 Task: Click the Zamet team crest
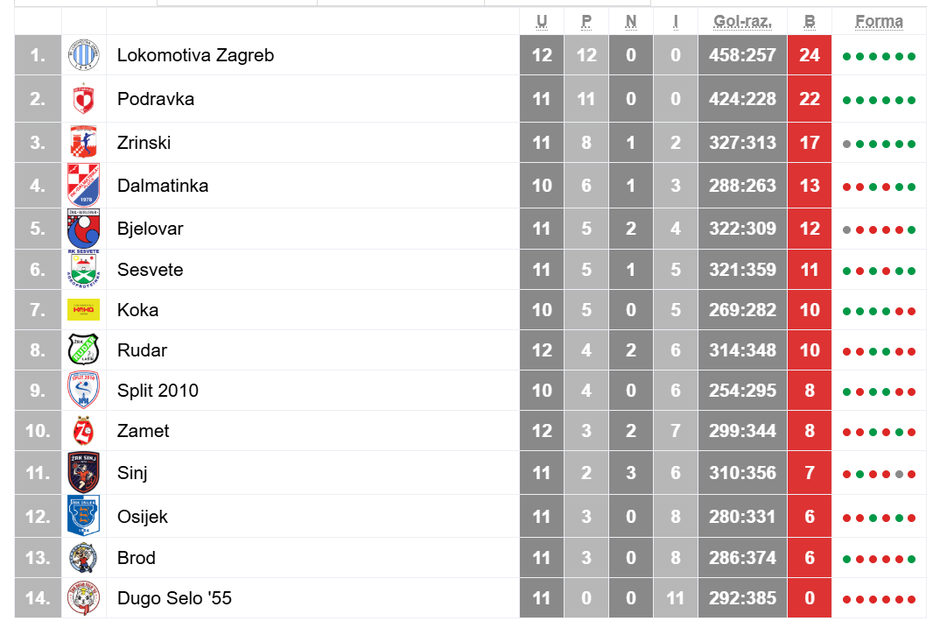pos(83,431)
